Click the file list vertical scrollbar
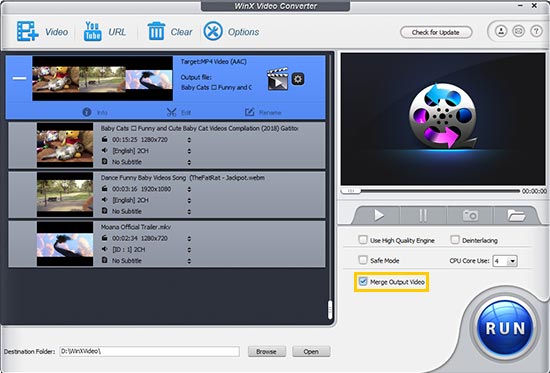 pyautogui.click(x=330, y=310)
